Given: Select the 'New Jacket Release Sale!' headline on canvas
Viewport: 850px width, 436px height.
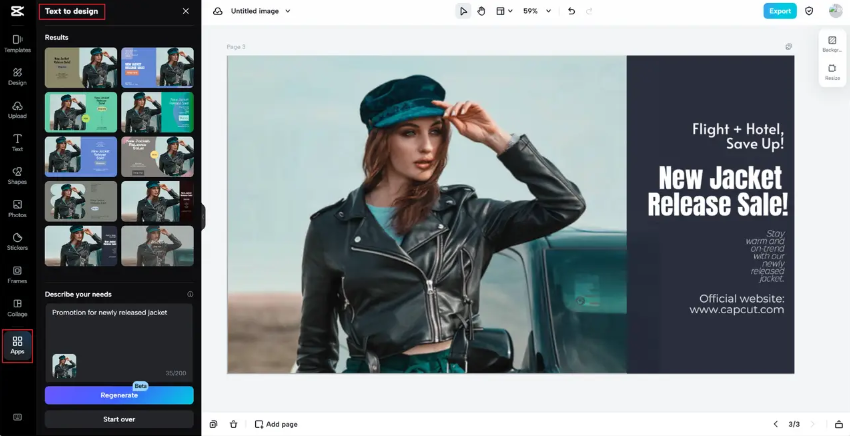Looking at the screenshot, I should (x=717, y=191).
